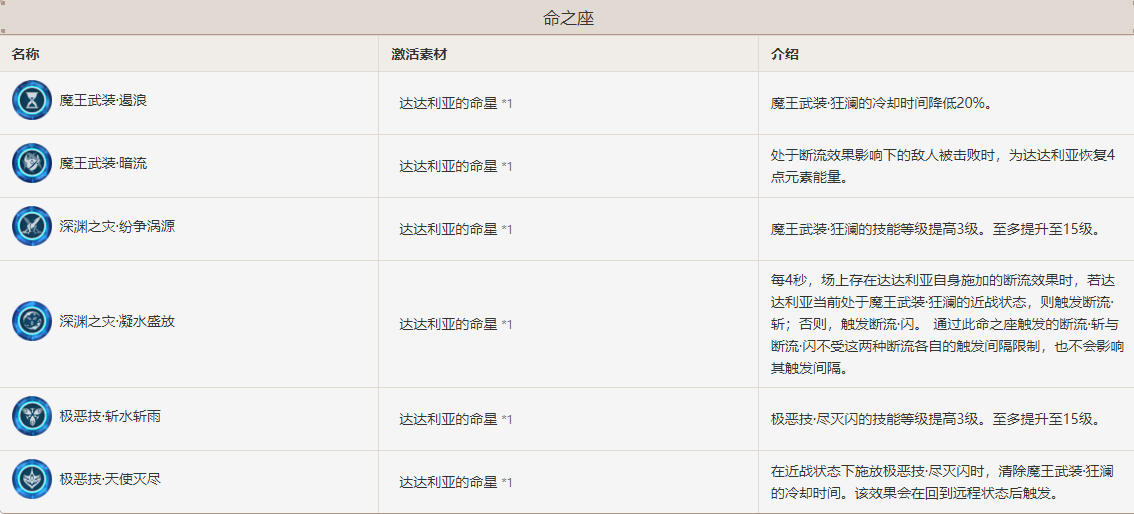Open 达达利亚的命星 link in 凝水盛放 row
Image resolution: width=1134 pixels, height=514 pixels.
[x=448, y=325]
